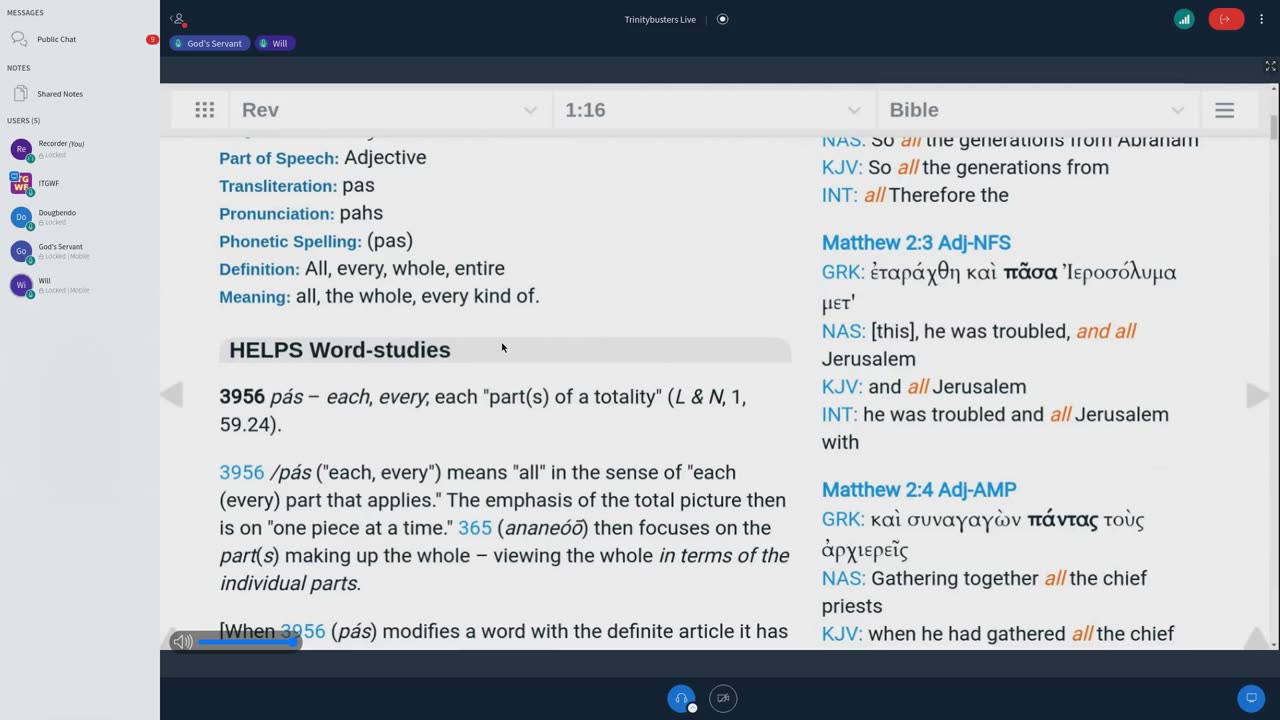Open the Matthew 2:3 Adj-NFS link
The height and width of the screenshot is (720, 1280).
916,243
